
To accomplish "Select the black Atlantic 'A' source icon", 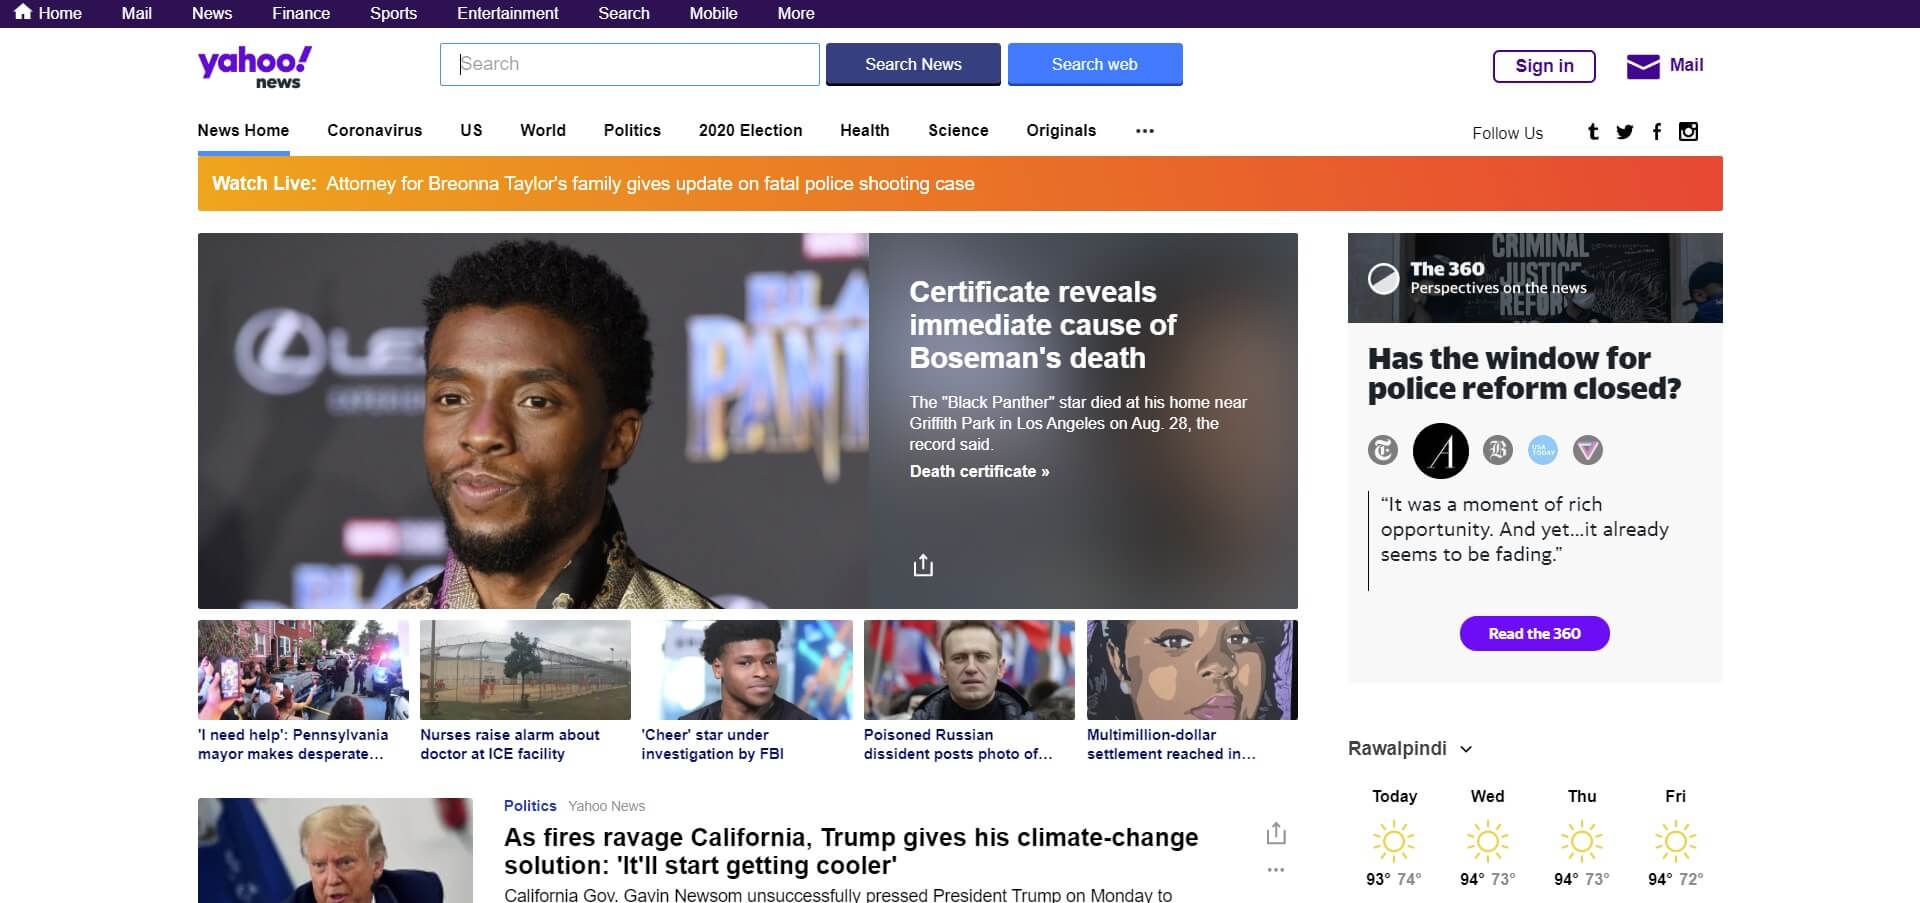I will click(x=1441, y=451).
